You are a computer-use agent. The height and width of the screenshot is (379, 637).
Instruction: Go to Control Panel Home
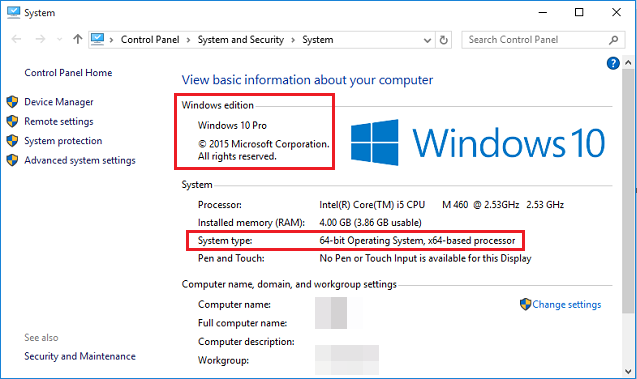tap(68, 73)
